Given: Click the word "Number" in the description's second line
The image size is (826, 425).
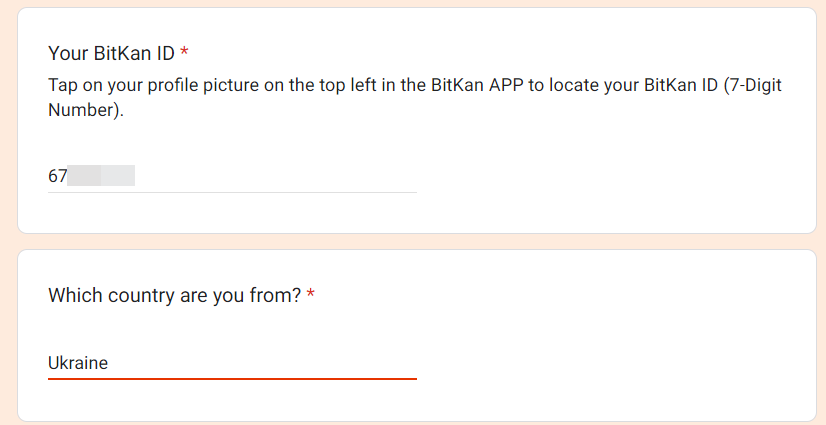Looking at the screenshot, I should tap(83, 110).
